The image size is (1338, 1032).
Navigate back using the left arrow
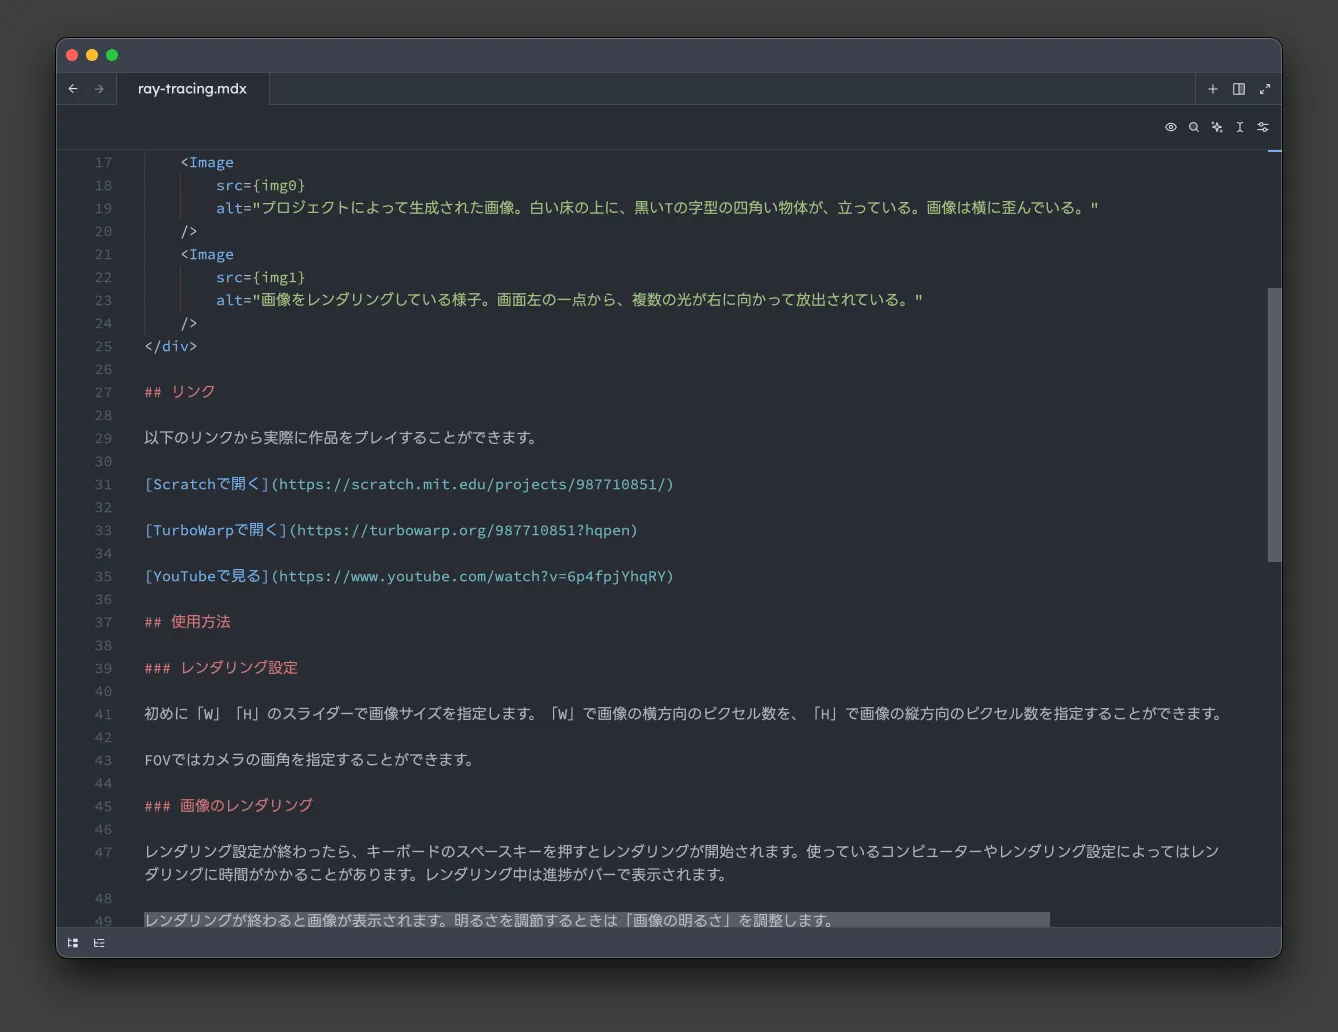click(x=72, y=89)
